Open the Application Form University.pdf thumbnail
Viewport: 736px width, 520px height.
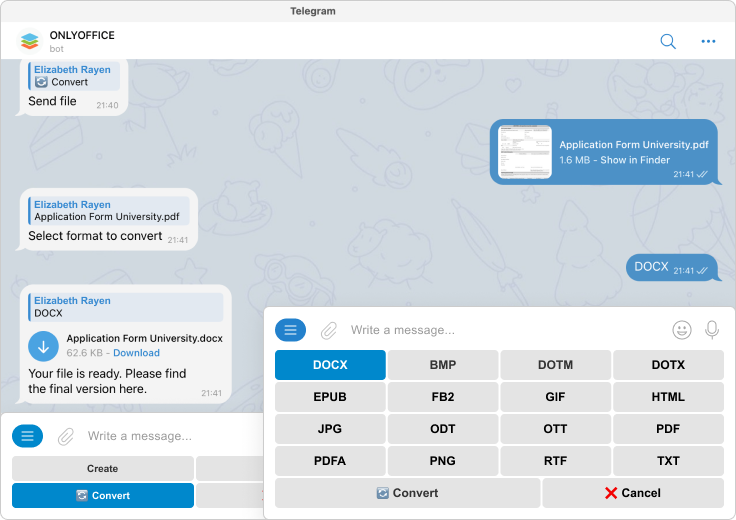click(525, 152)
